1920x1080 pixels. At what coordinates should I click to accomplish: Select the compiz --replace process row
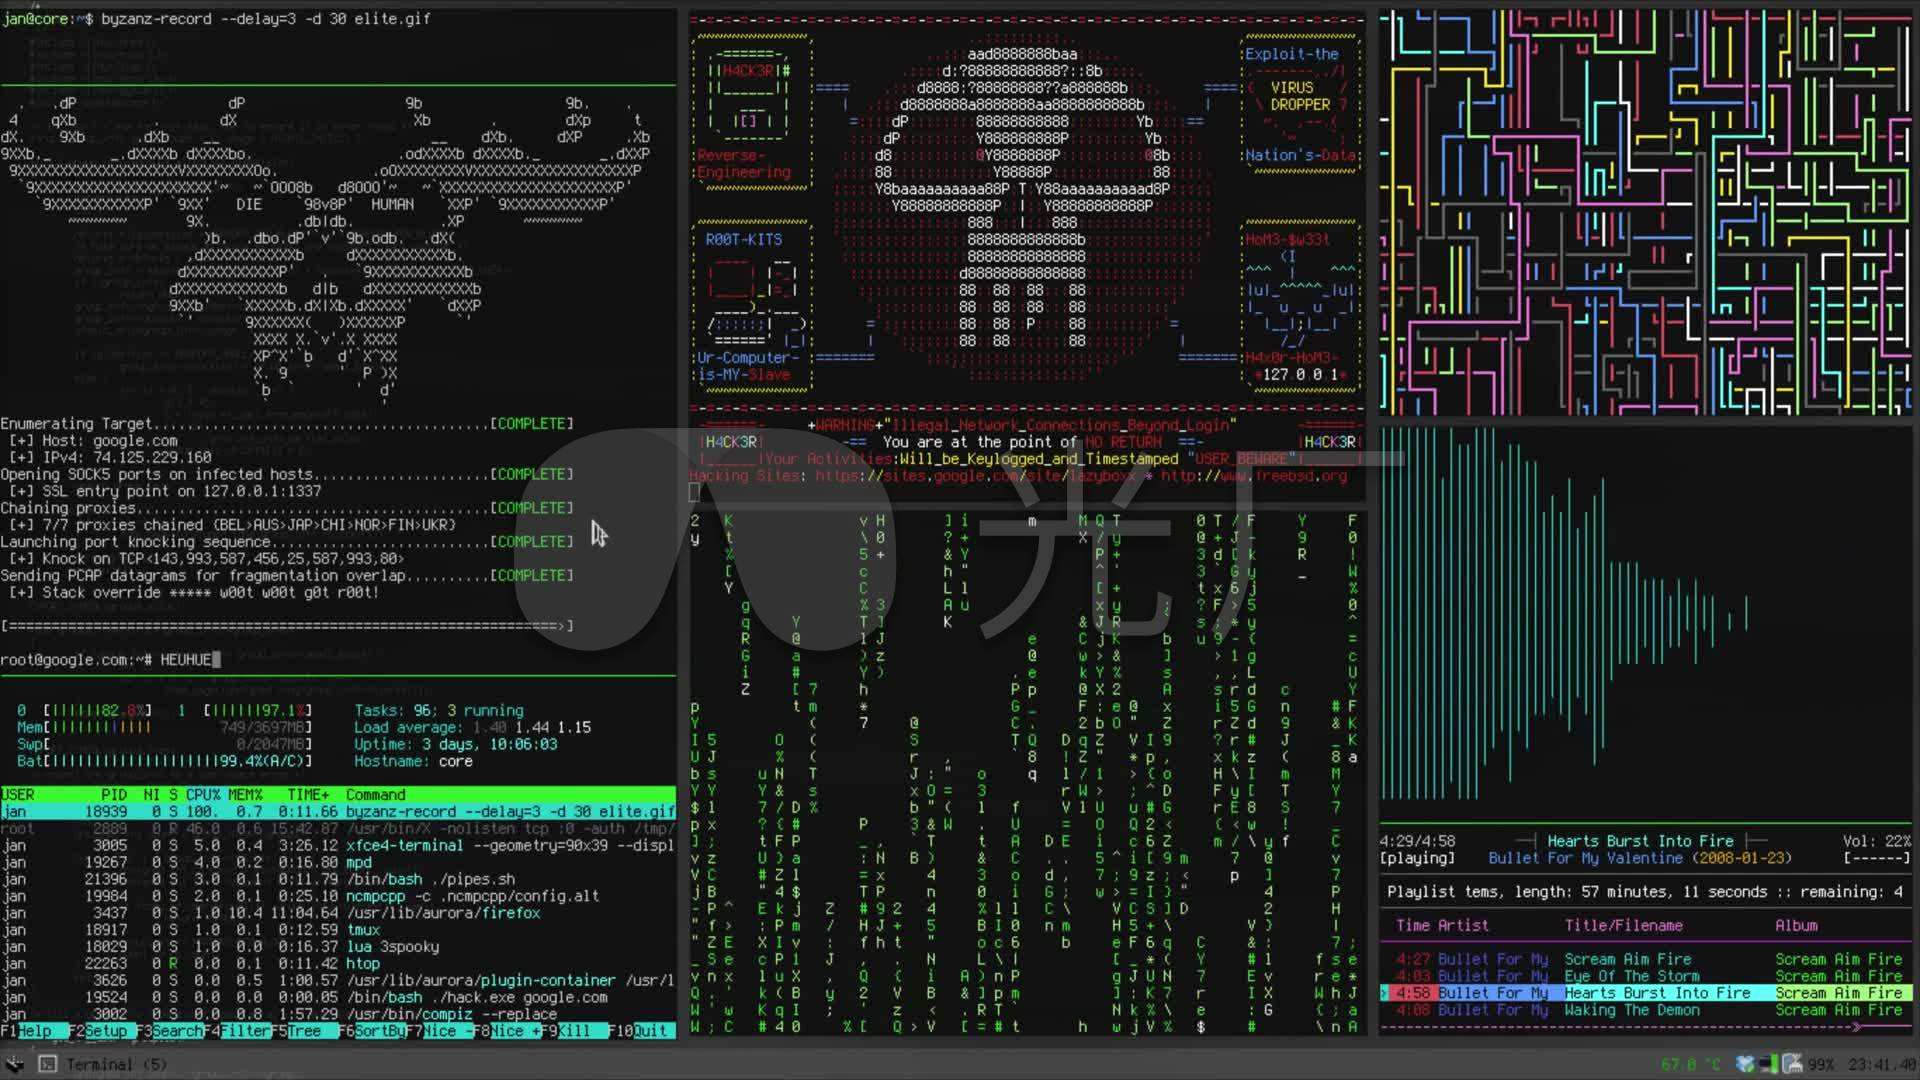pos(338,1014)
